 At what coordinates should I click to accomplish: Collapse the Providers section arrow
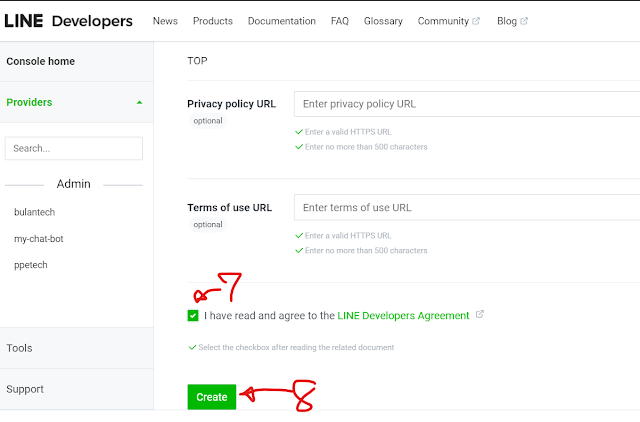140,102
